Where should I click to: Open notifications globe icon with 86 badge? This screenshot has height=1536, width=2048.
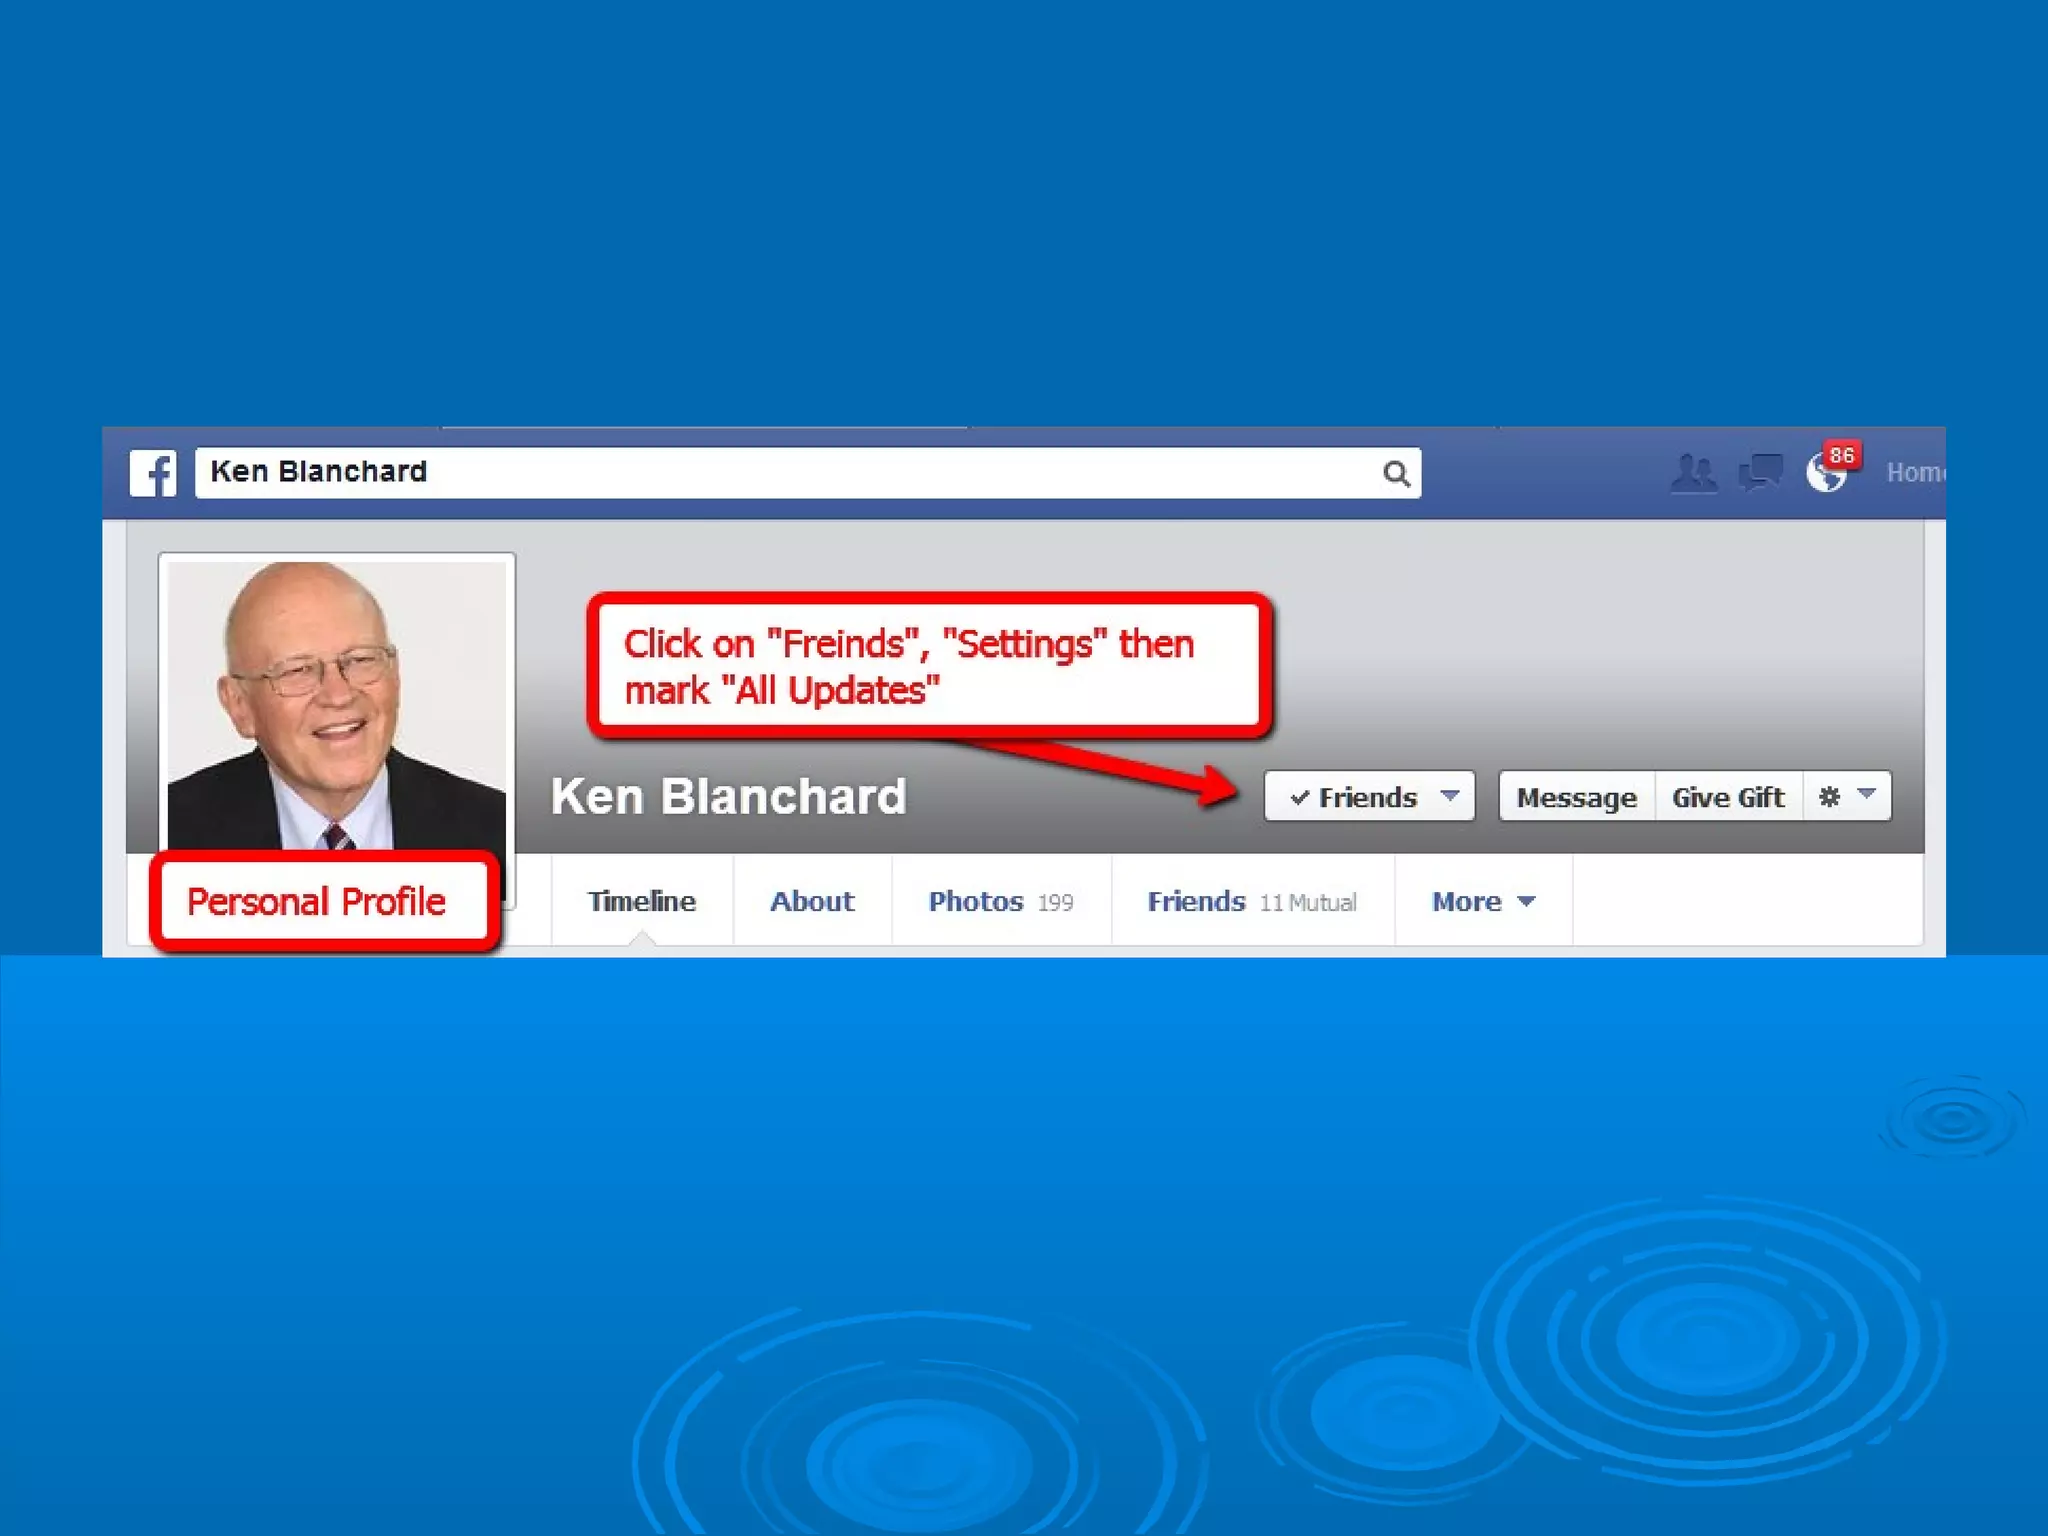[x=1827, y=472]
